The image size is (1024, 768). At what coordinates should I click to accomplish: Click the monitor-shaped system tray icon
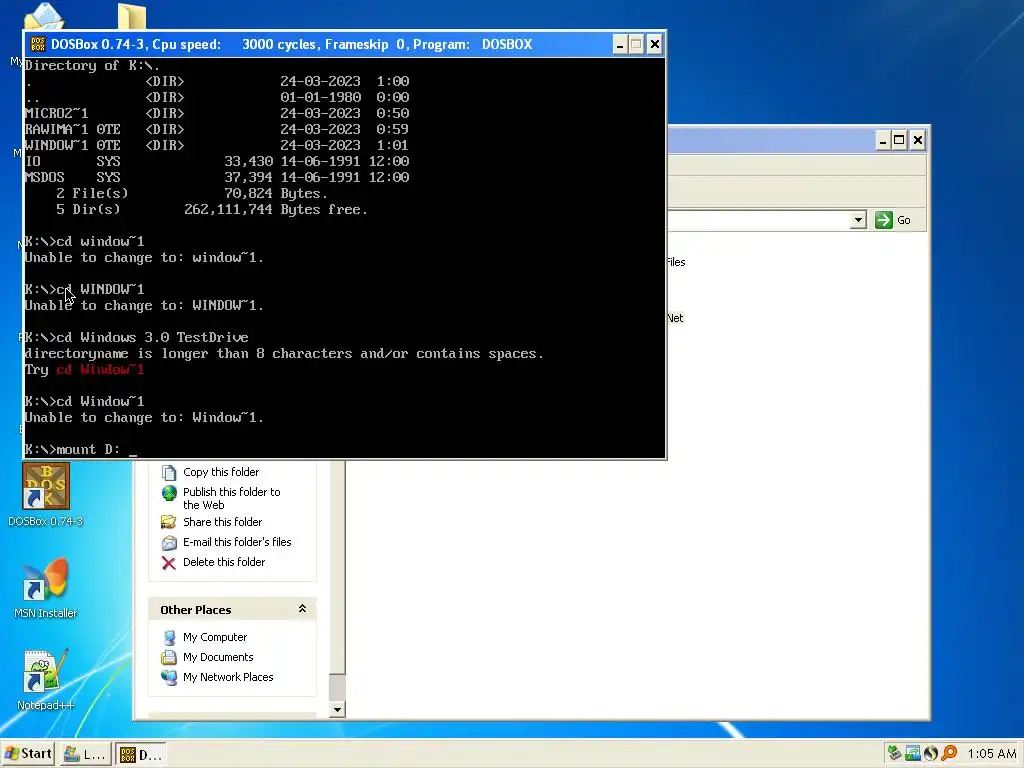coord(912,753)
